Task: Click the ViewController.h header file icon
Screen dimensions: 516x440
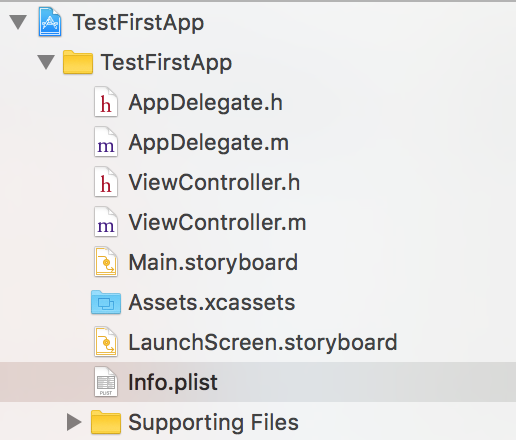Action: tap(106, 182)
